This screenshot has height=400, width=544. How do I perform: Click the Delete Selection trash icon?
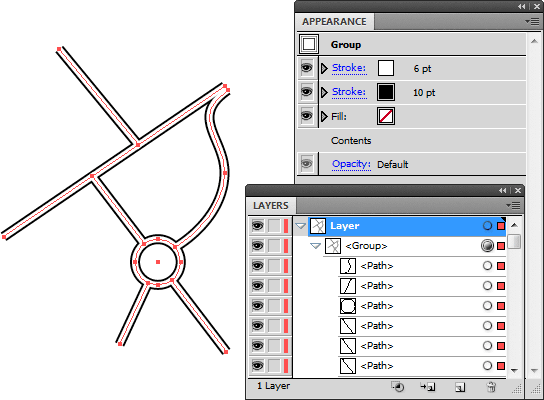491,387
